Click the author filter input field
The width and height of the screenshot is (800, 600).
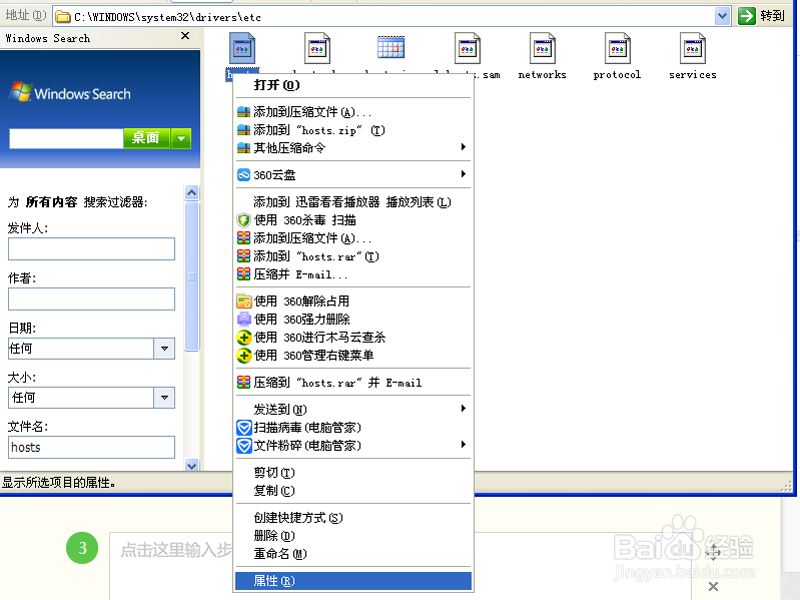coord(91,298)
